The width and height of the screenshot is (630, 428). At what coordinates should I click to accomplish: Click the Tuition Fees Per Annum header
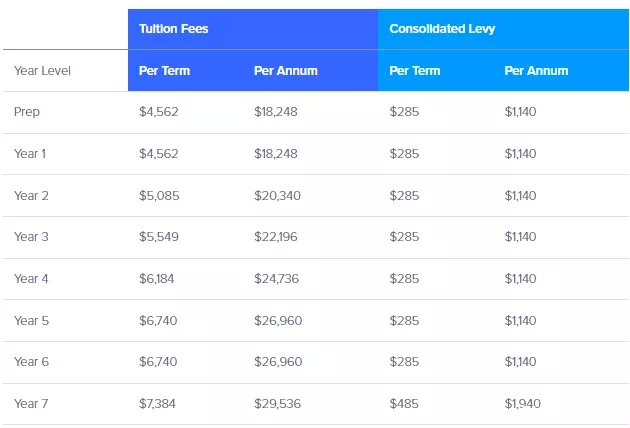(x=286, y=71)
